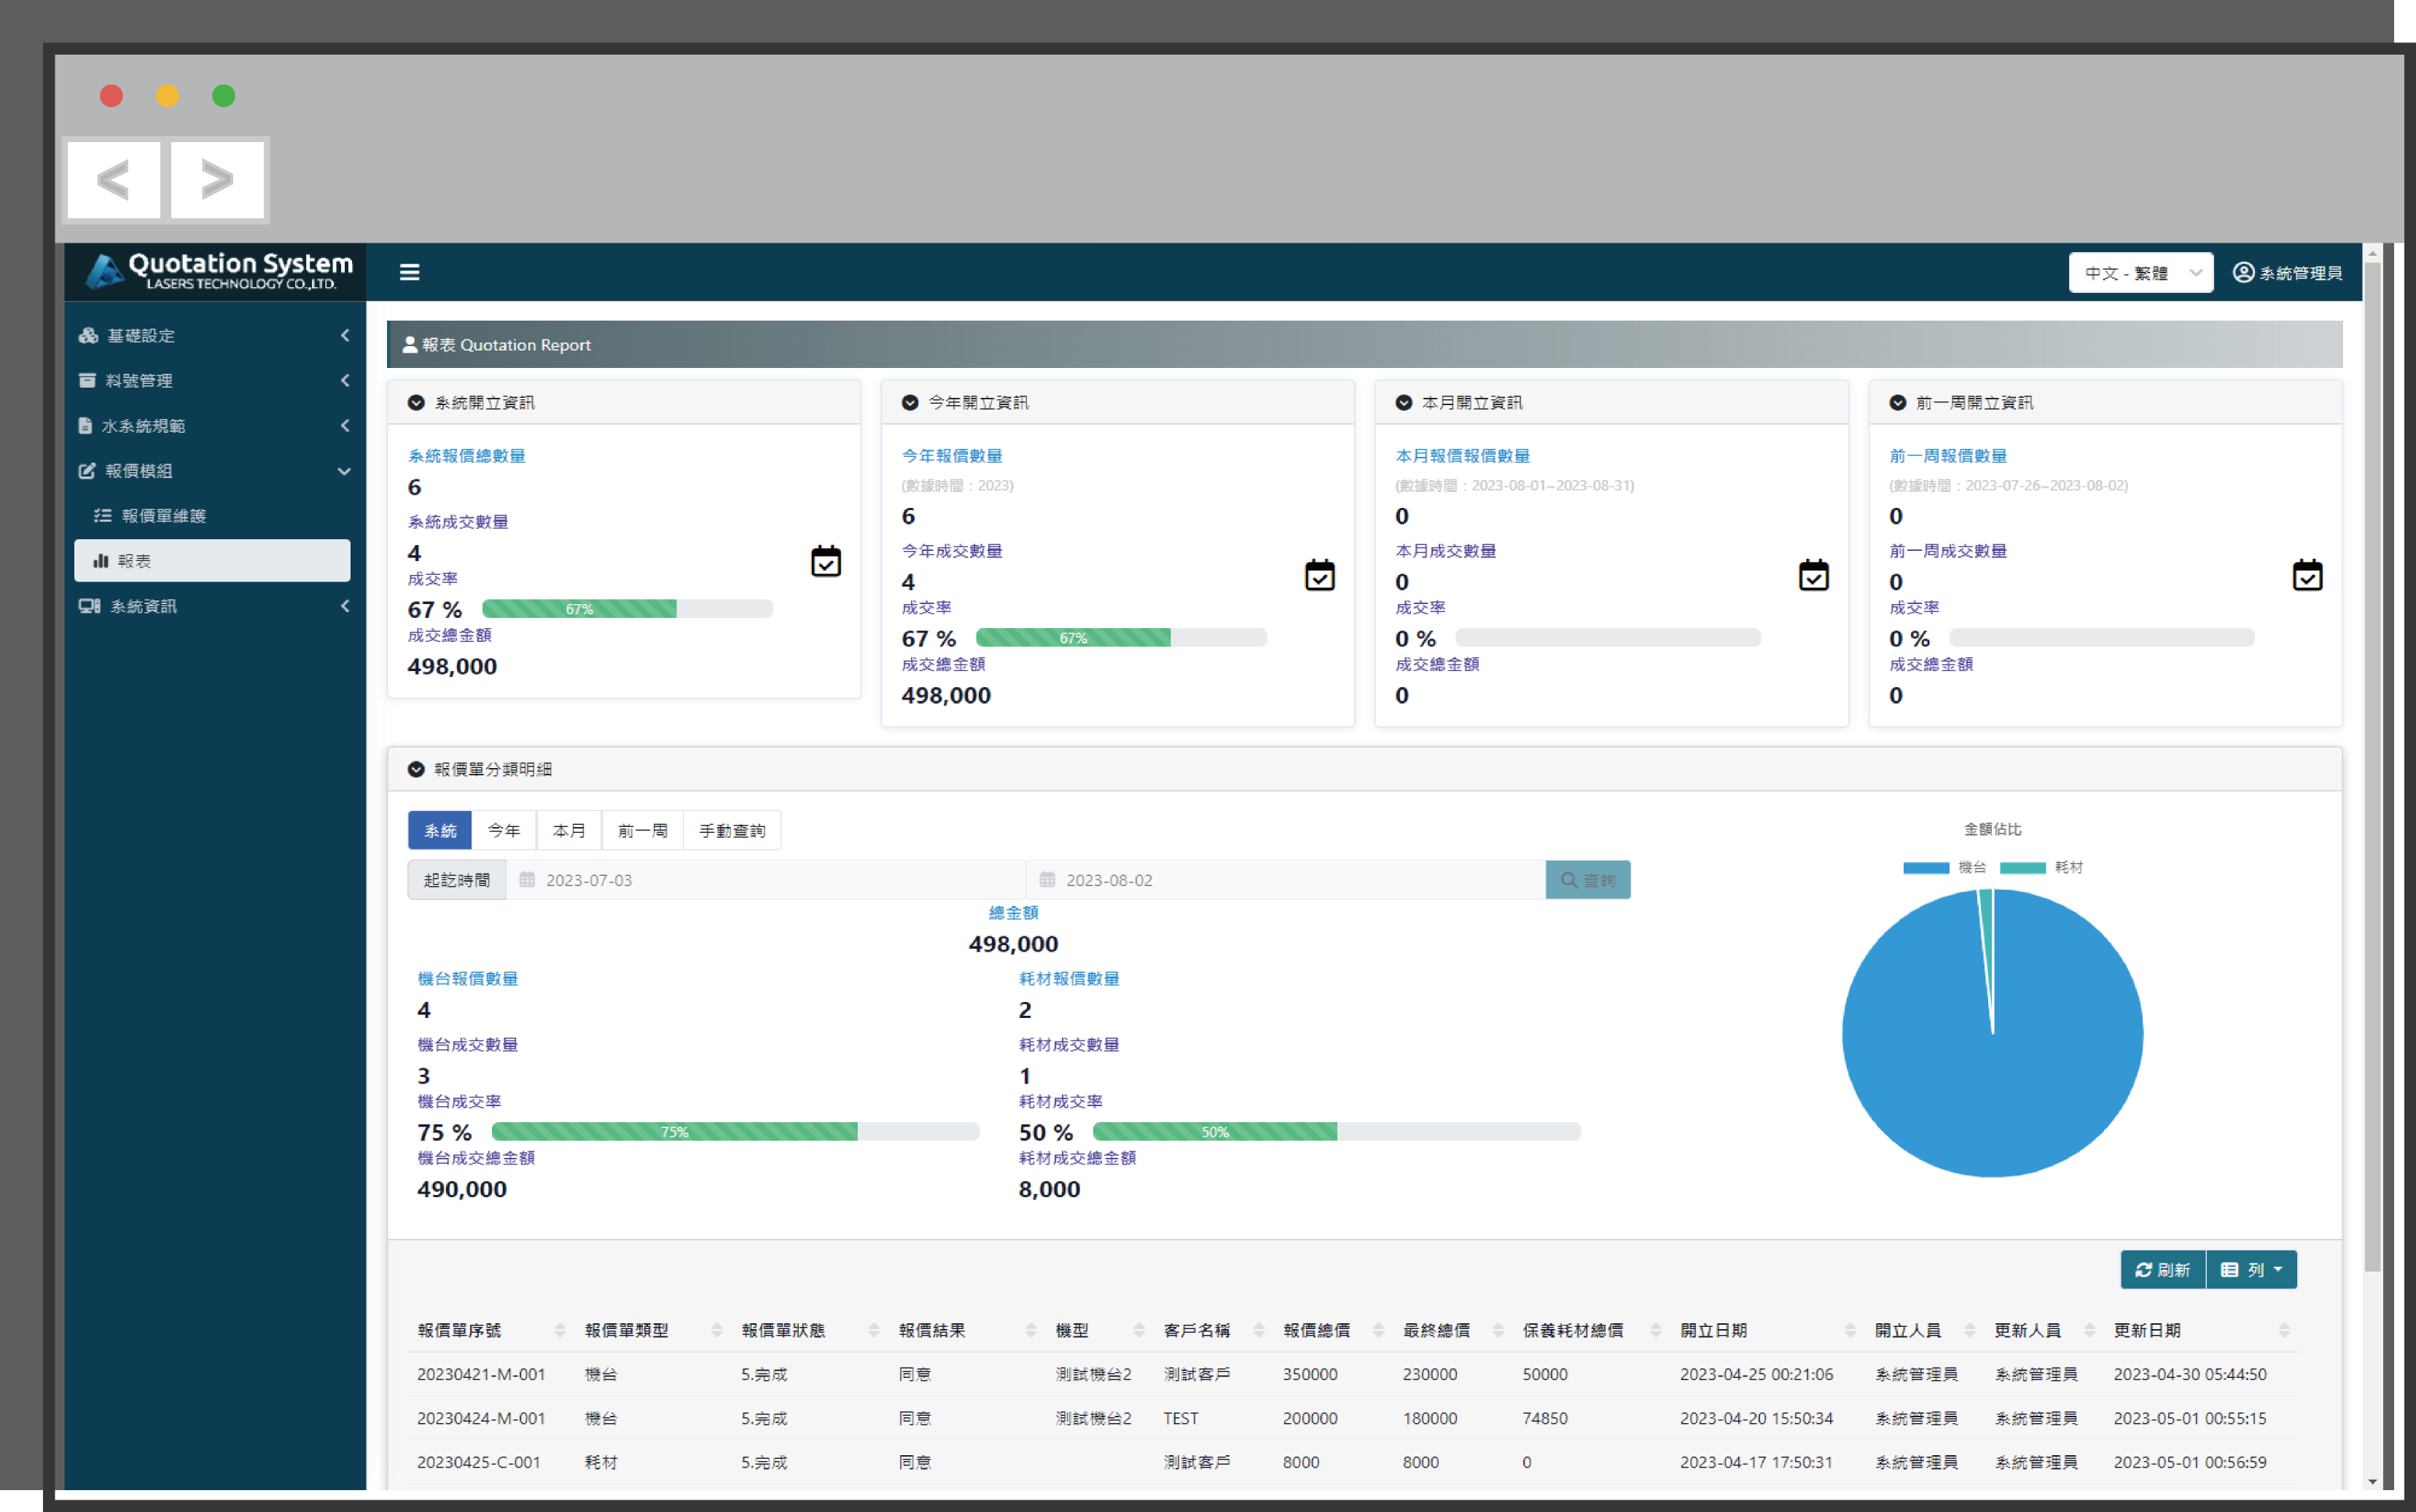Viewport: 2416px width, 1512px height.
Task: Click the 查詢 search button
Action: click(1588, 880)
